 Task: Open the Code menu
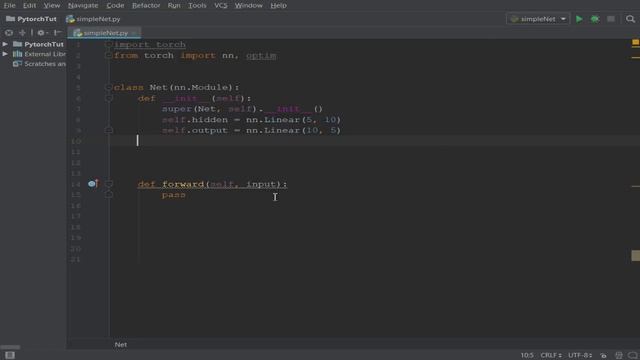(115, 5)
